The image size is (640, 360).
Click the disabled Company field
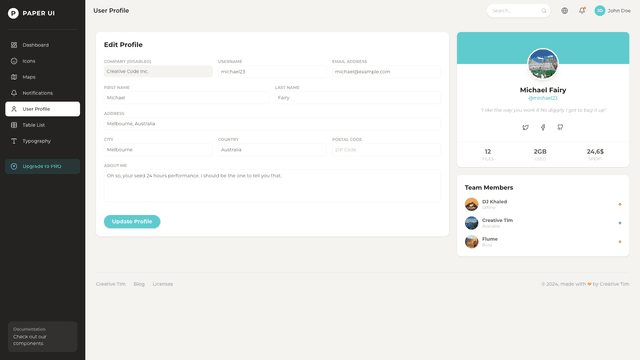click(158, 71)
